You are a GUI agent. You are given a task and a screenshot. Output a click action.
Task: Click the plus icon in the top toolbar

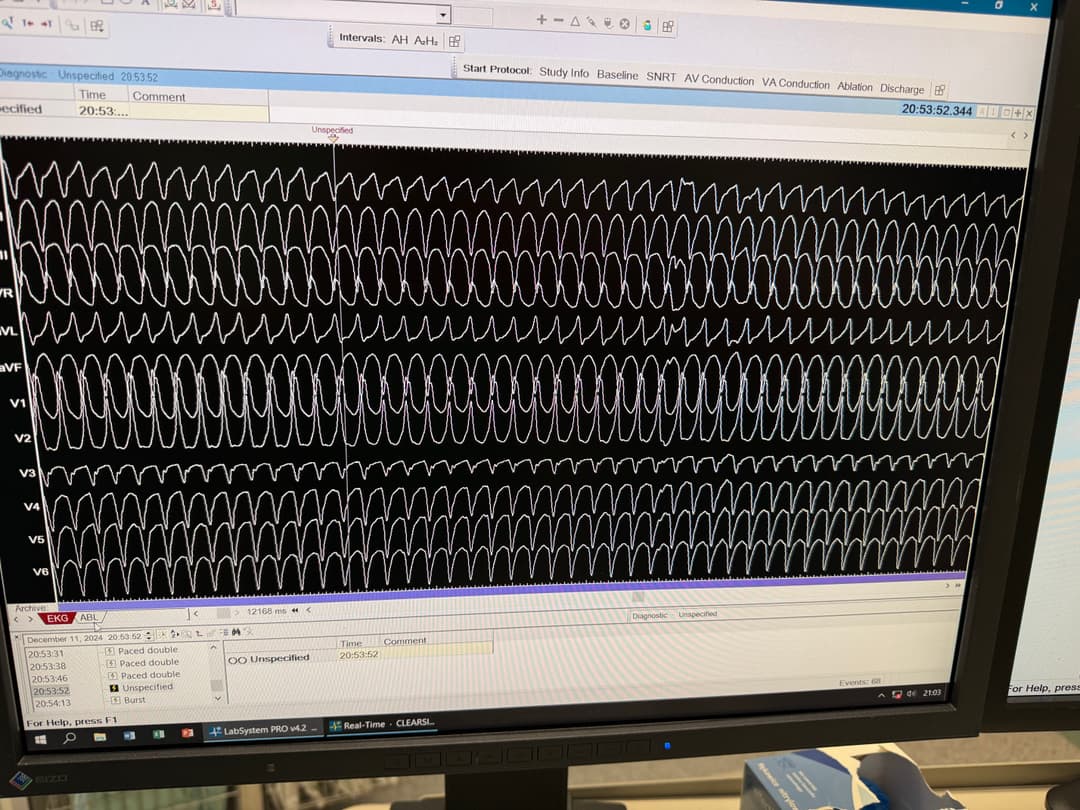point(541,20)
